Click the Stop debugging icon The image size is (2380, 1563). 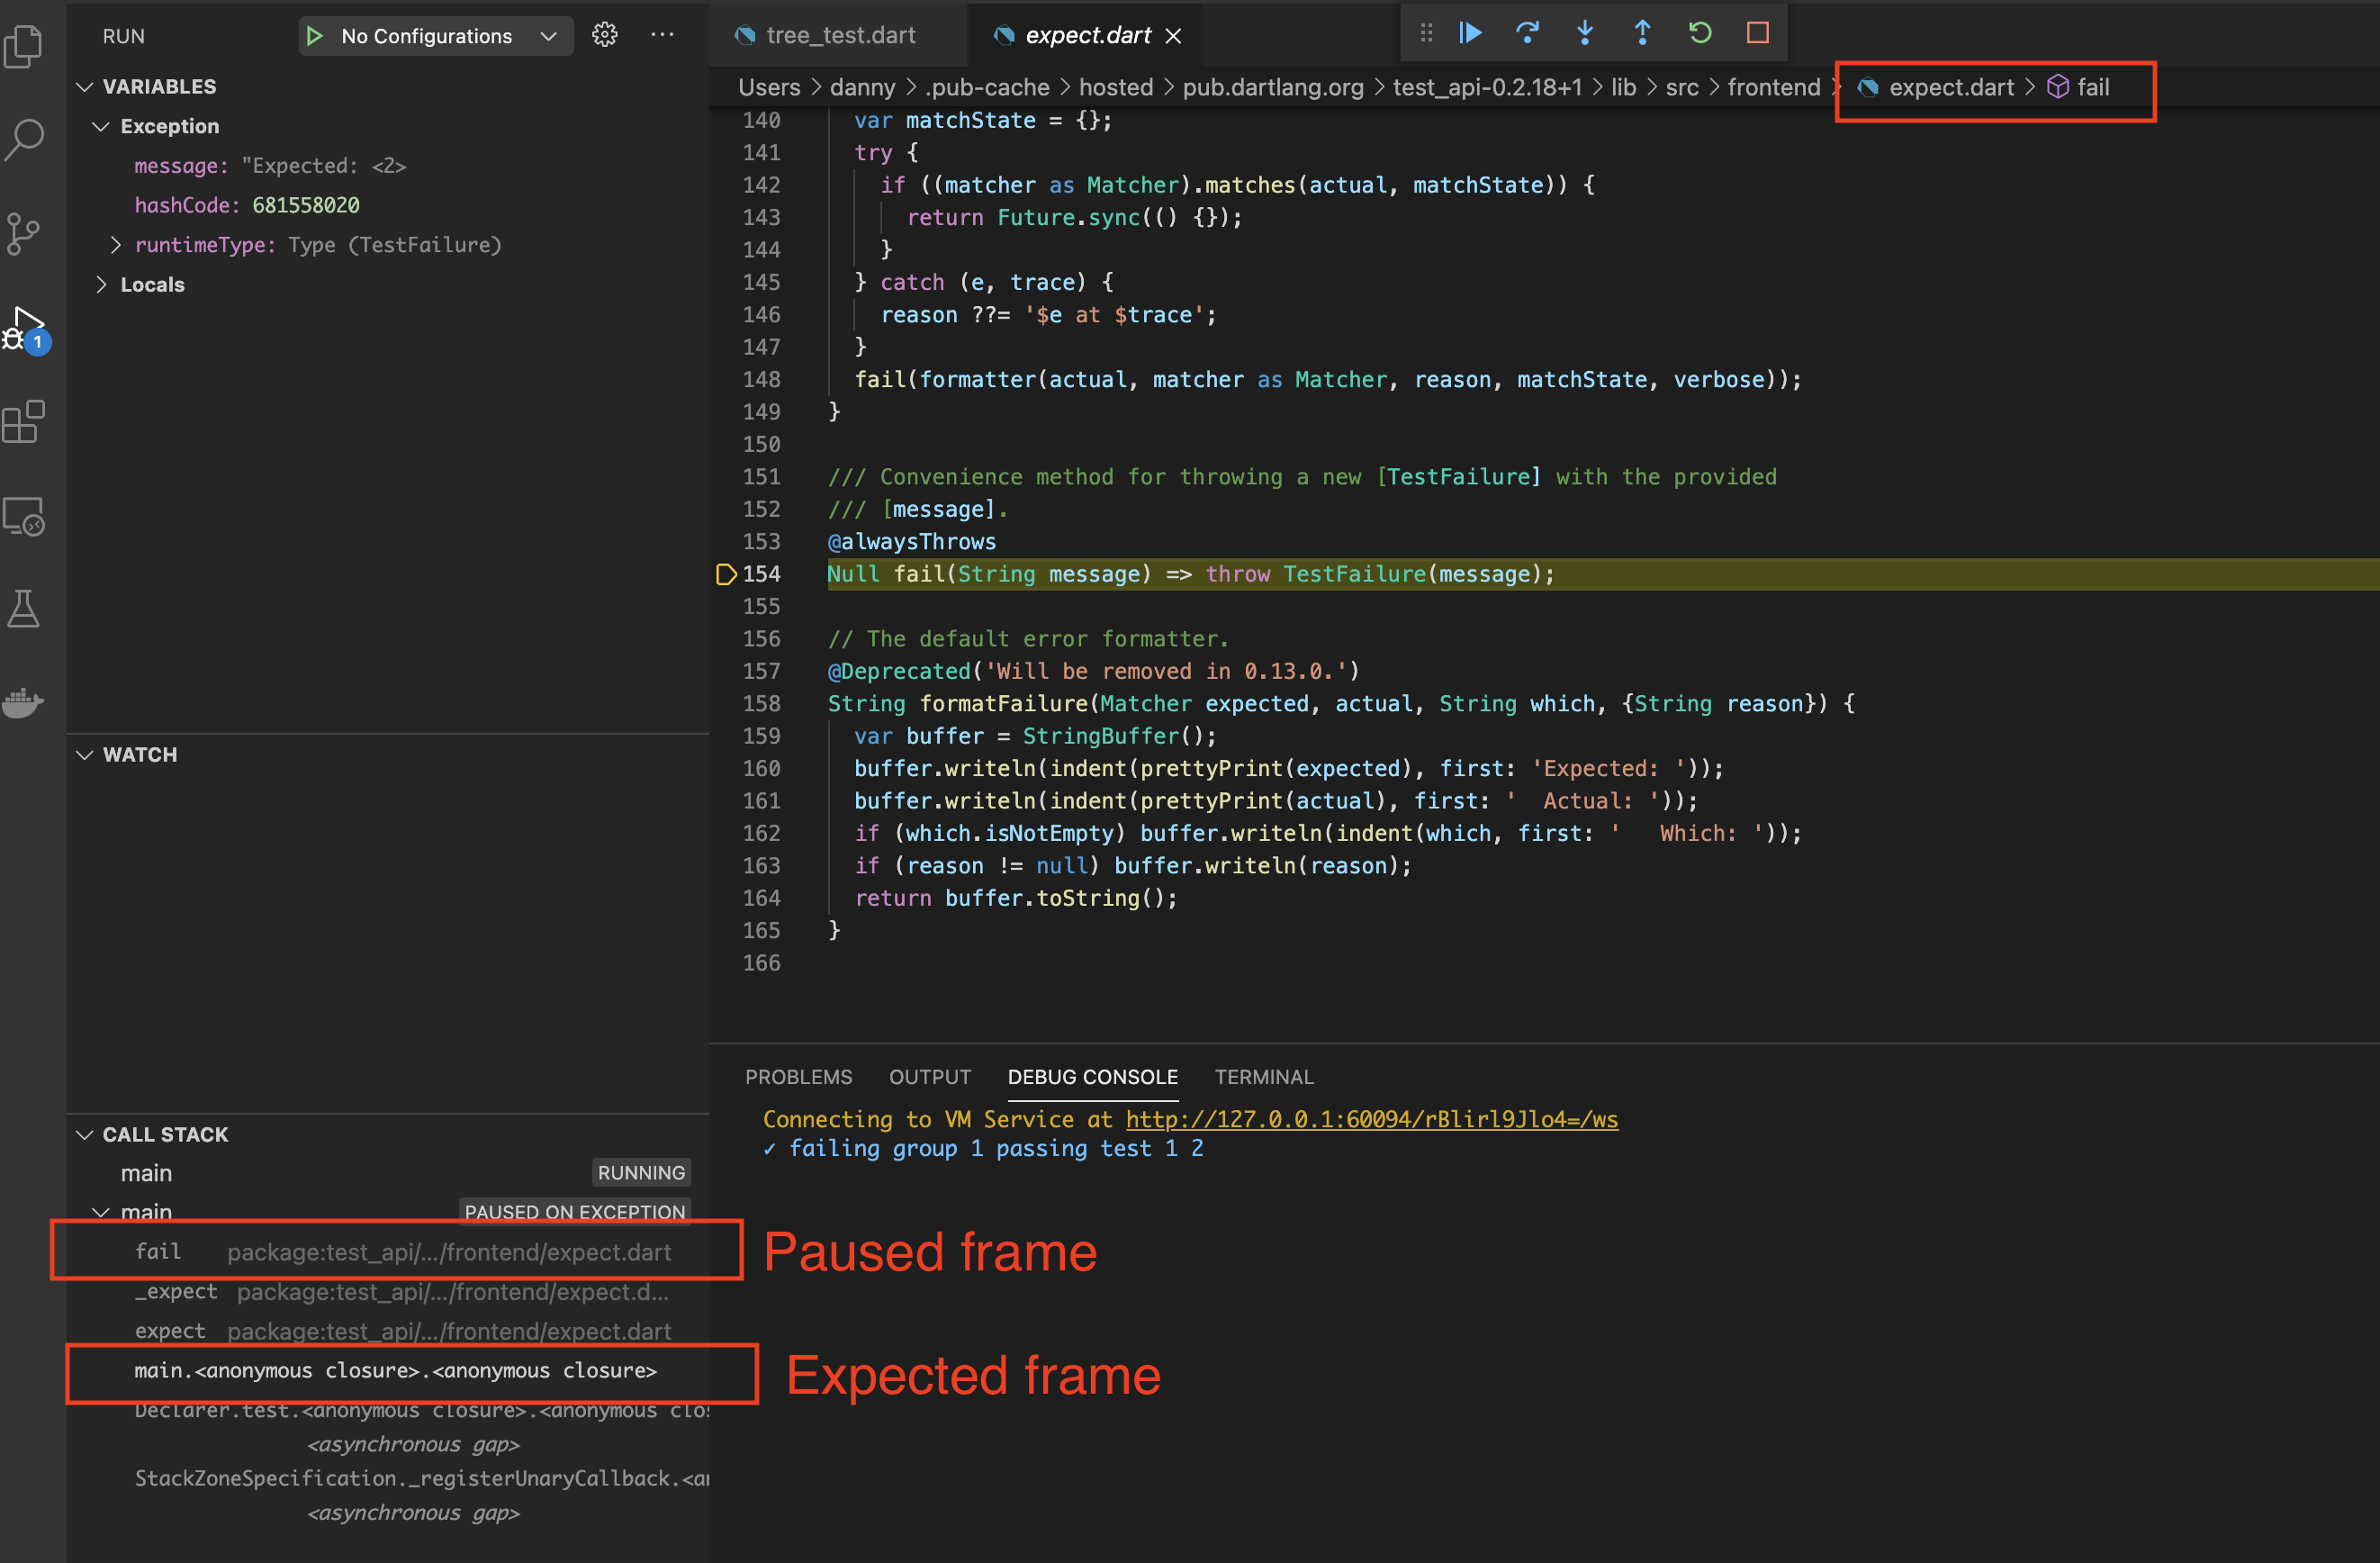click(x=1758, y=32)
